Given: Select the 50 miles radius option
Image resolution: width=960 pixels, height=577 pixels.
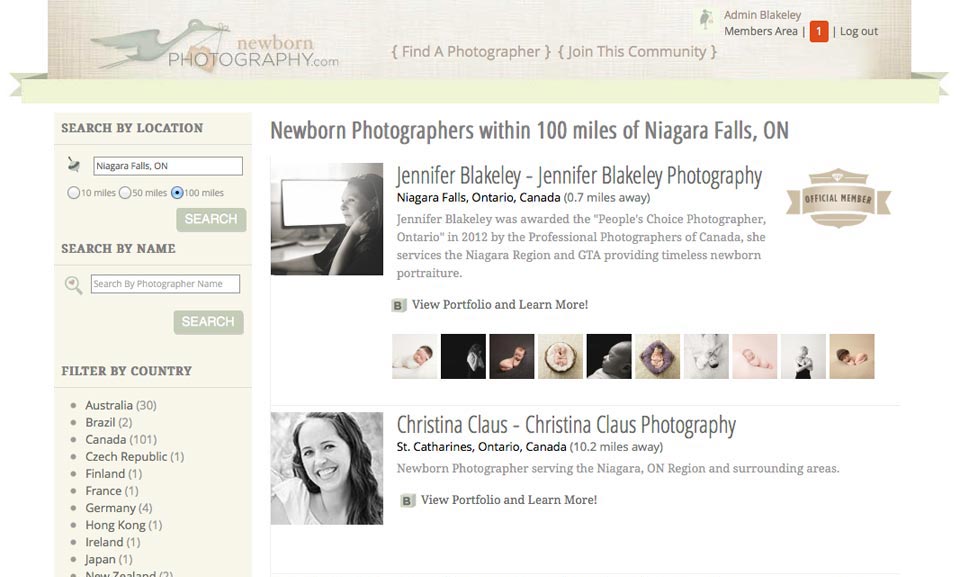Looking at the screenshot, I should pyautogui.click(x=125, y=193).
